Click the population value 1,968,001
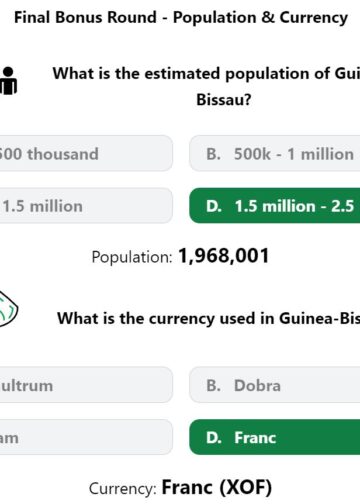 224,256
